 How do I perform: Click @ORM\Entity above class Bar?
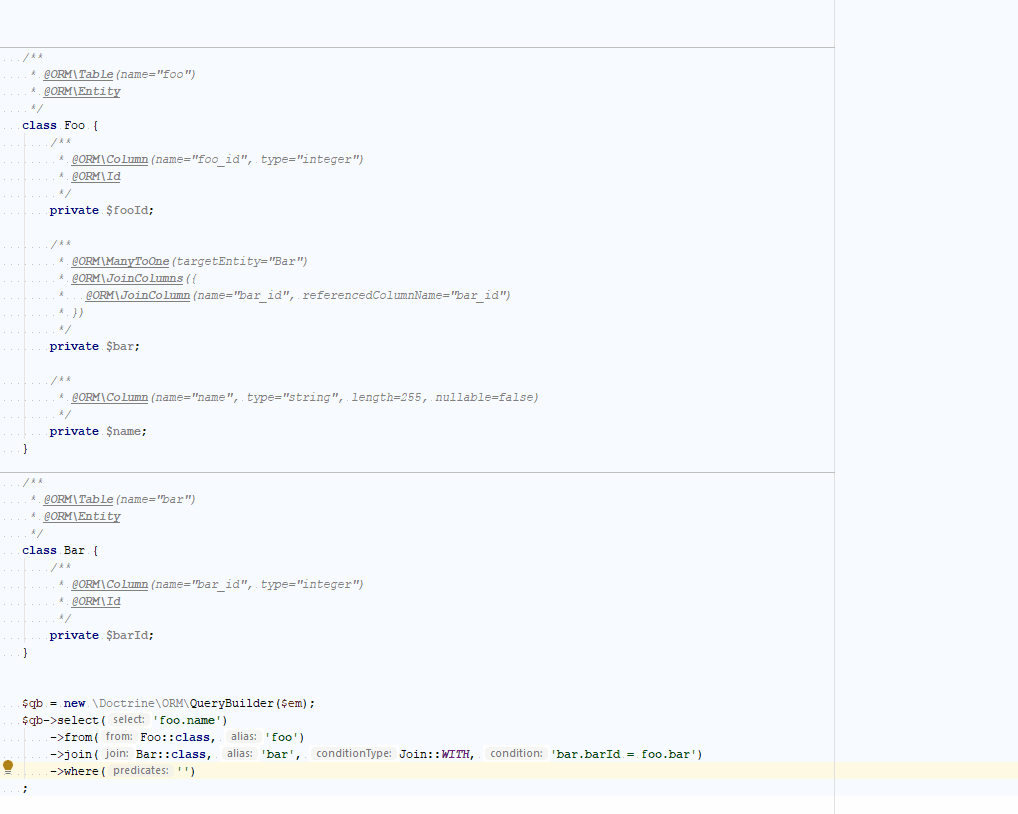tap(82, 517)
